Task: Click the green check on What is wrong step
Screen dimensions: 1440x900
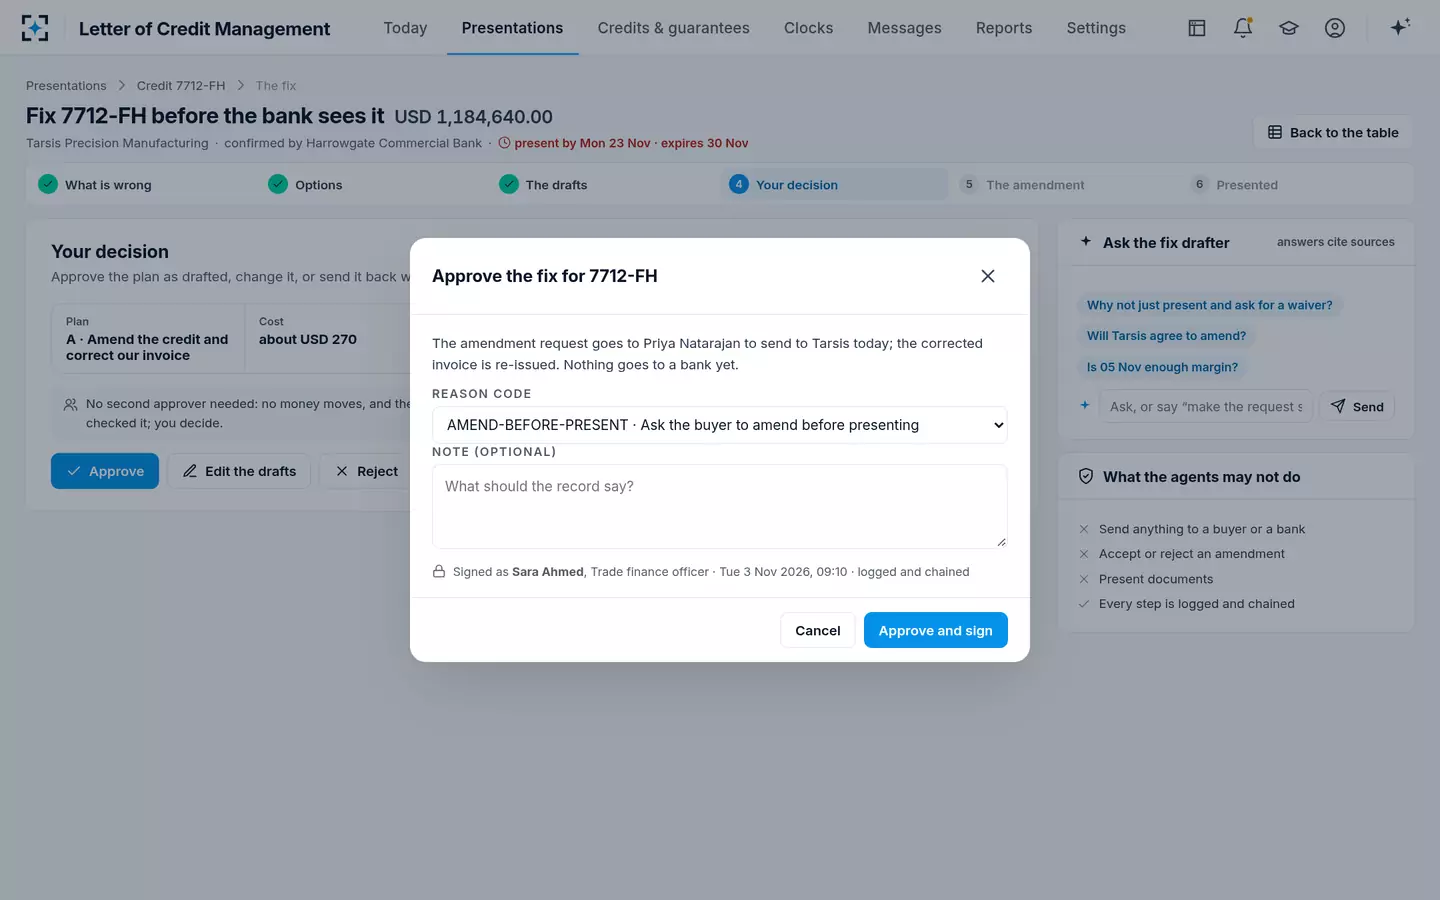Action: coord(48,184)
